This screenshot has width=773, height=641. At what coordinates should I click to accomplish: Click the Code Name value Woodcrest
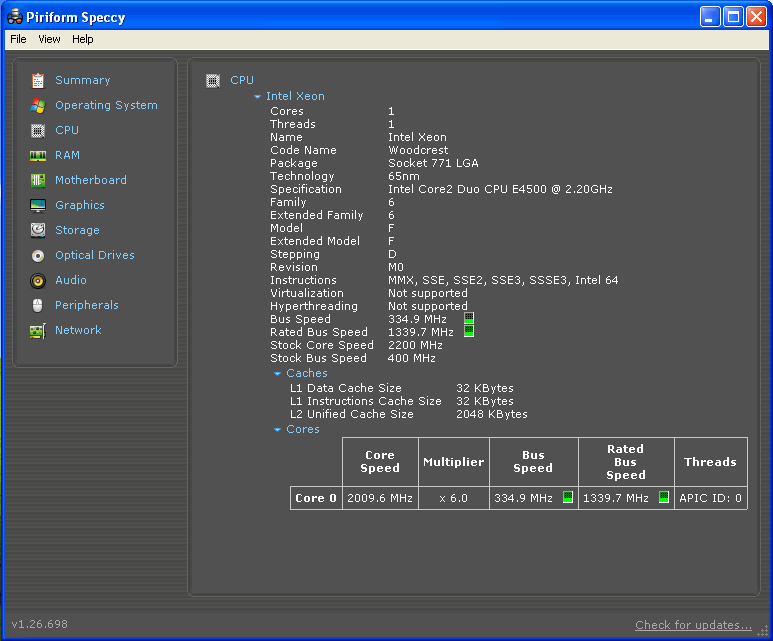tap(418, 150)
